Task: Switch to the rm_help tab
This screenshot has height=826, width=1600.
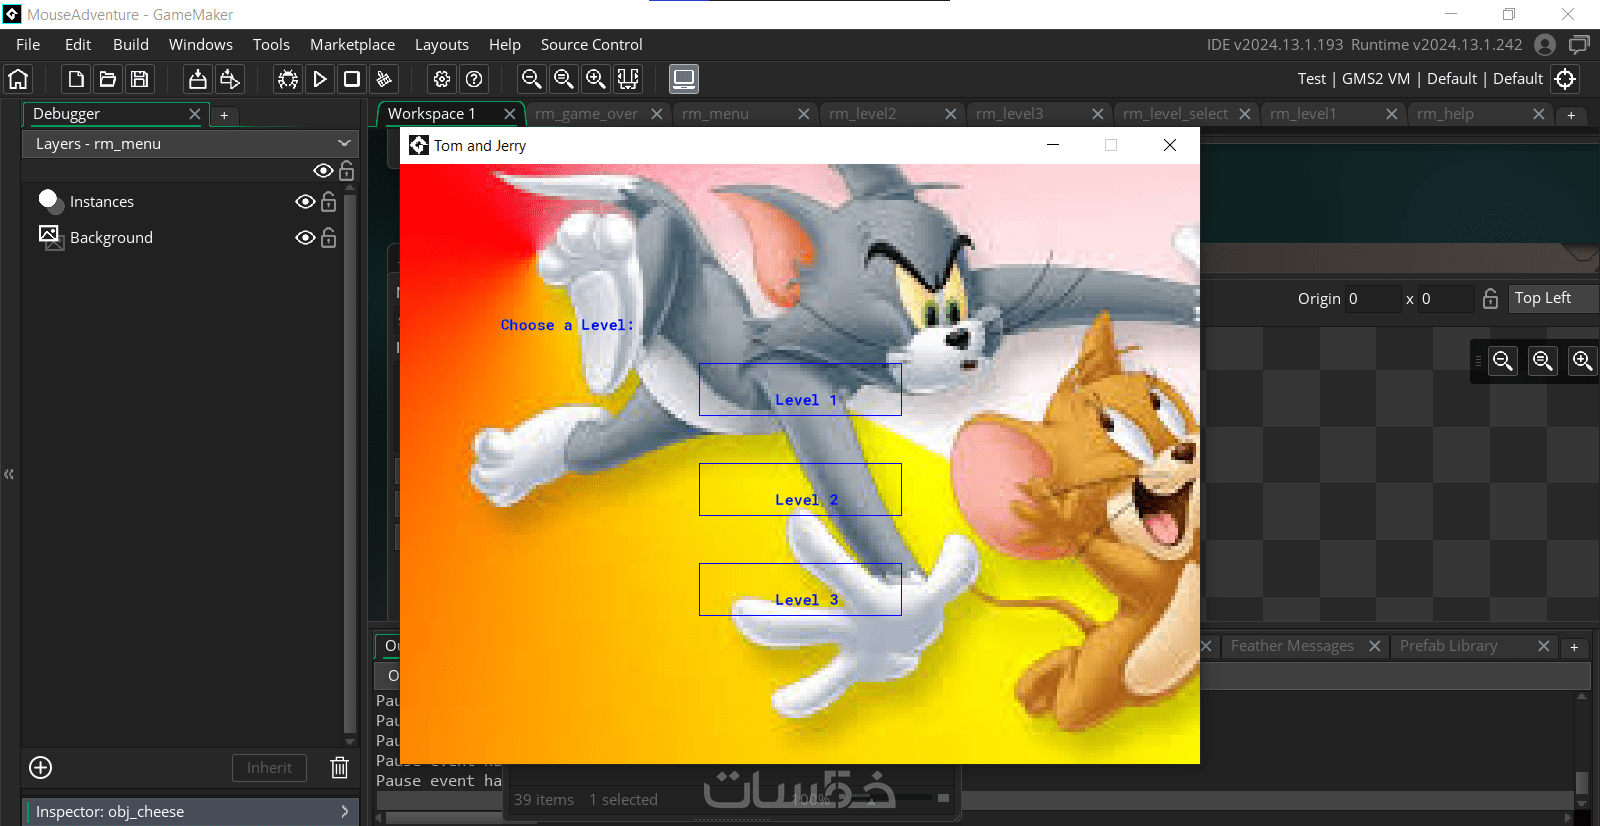Action: coord(1445,114)
